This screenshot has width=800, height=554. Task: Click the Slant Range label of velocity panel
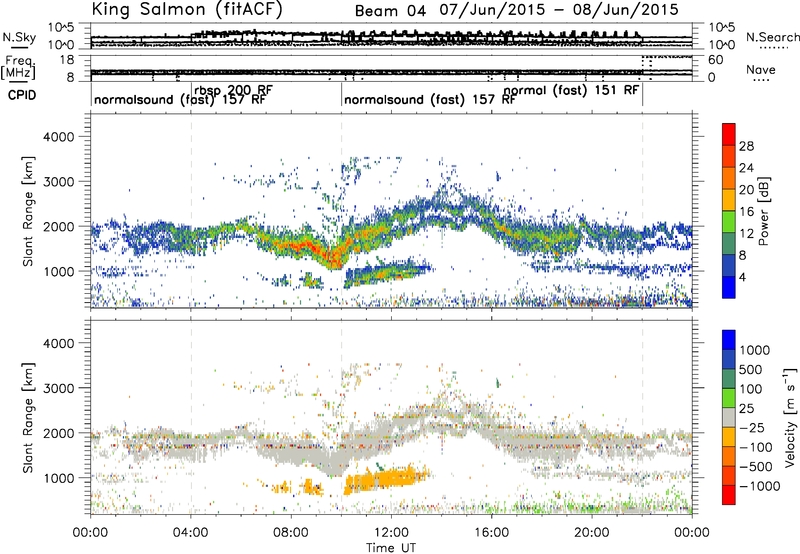[28, 418]
